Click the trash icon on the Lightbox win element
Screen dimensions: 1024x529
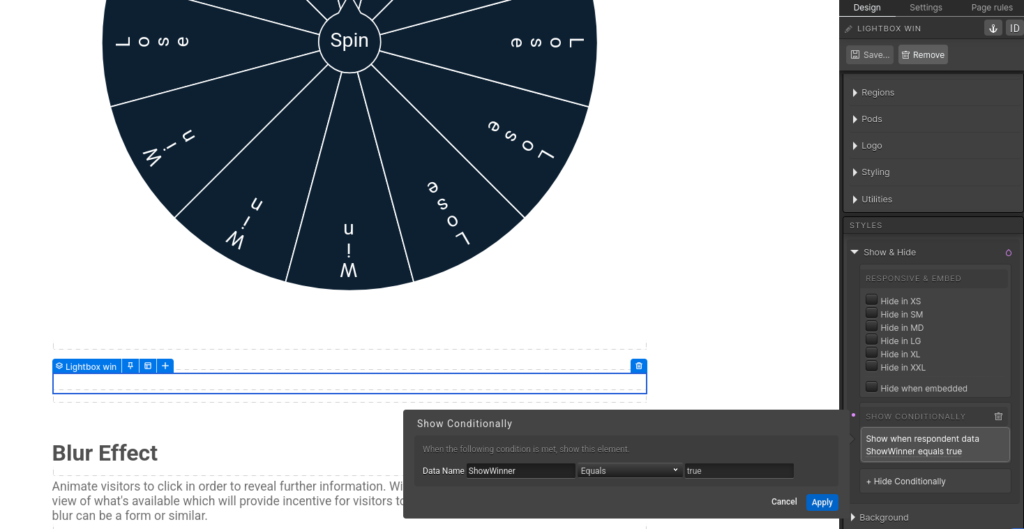pyautogui.click(x=639, y=366)
